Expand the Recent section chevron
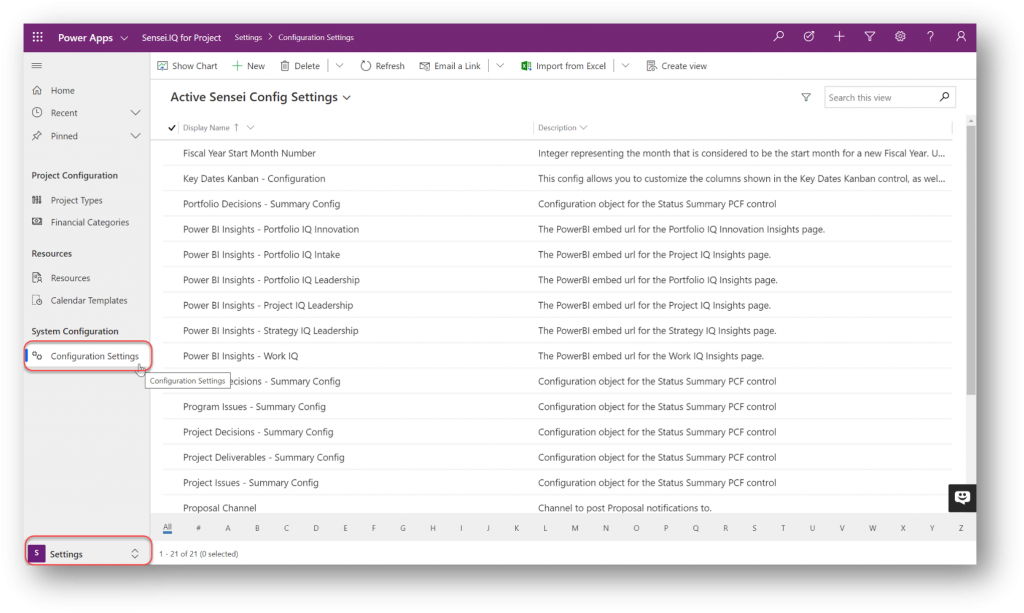Viewport: 1024px width, 613px height. [x=135, y=113]
